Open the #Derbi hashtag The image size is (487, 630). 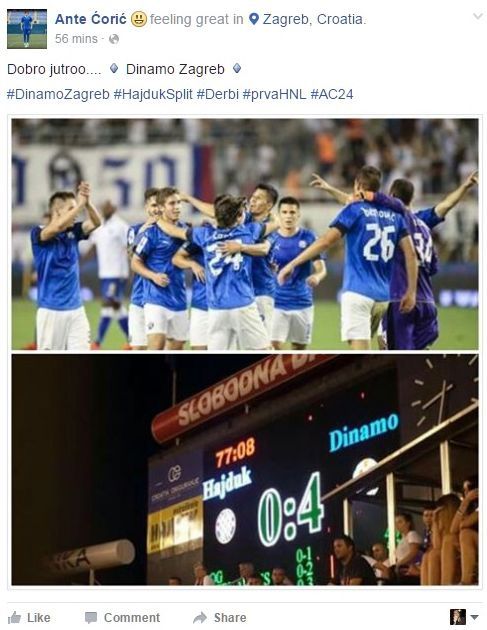tap(217, 94)
